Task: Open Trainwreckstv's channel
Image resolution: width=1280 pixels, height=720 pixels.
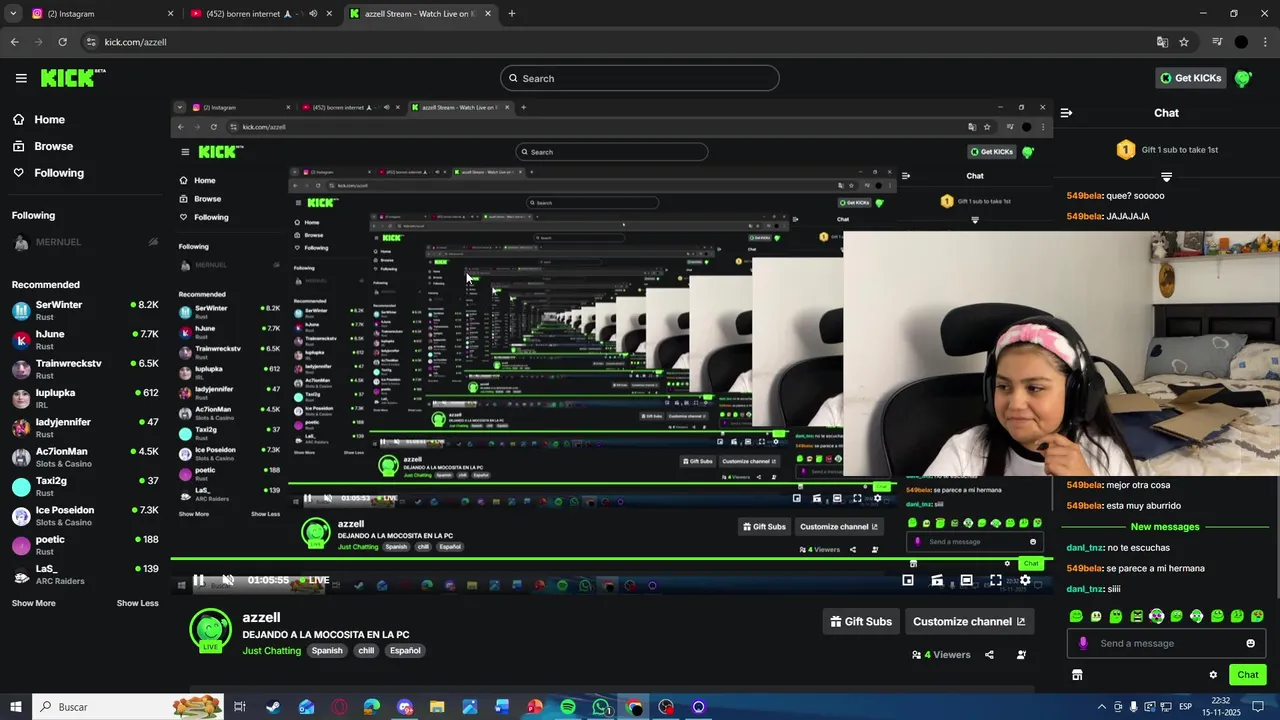Action: 85,369
